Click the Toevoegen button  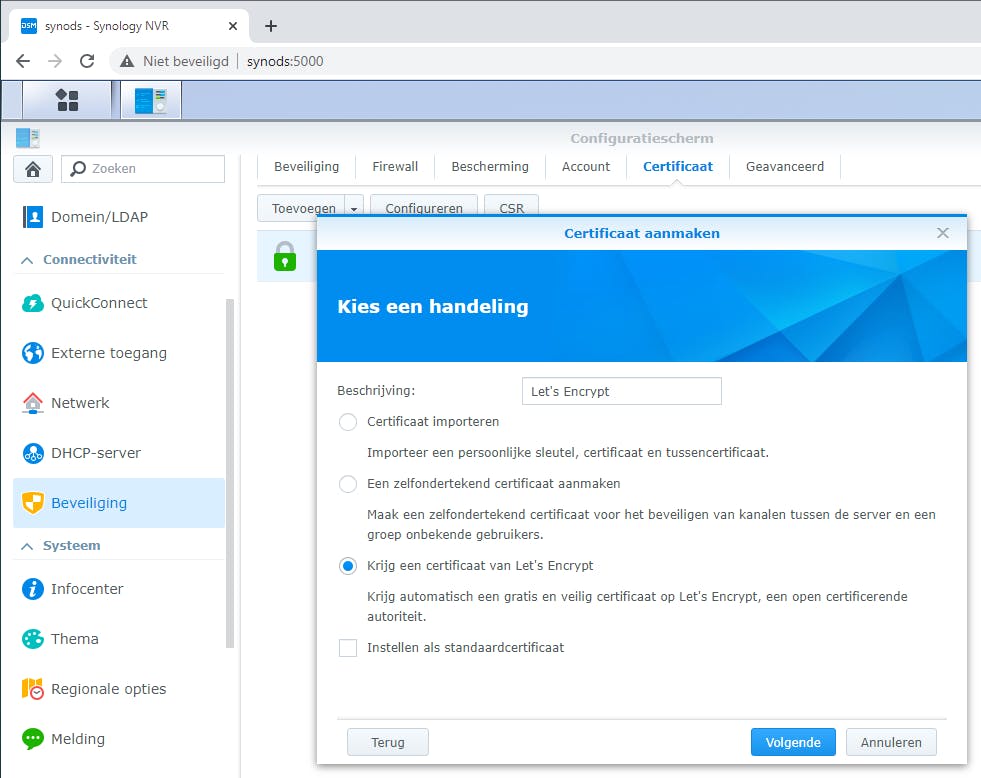pyautogui.click(x=303, y=208)
